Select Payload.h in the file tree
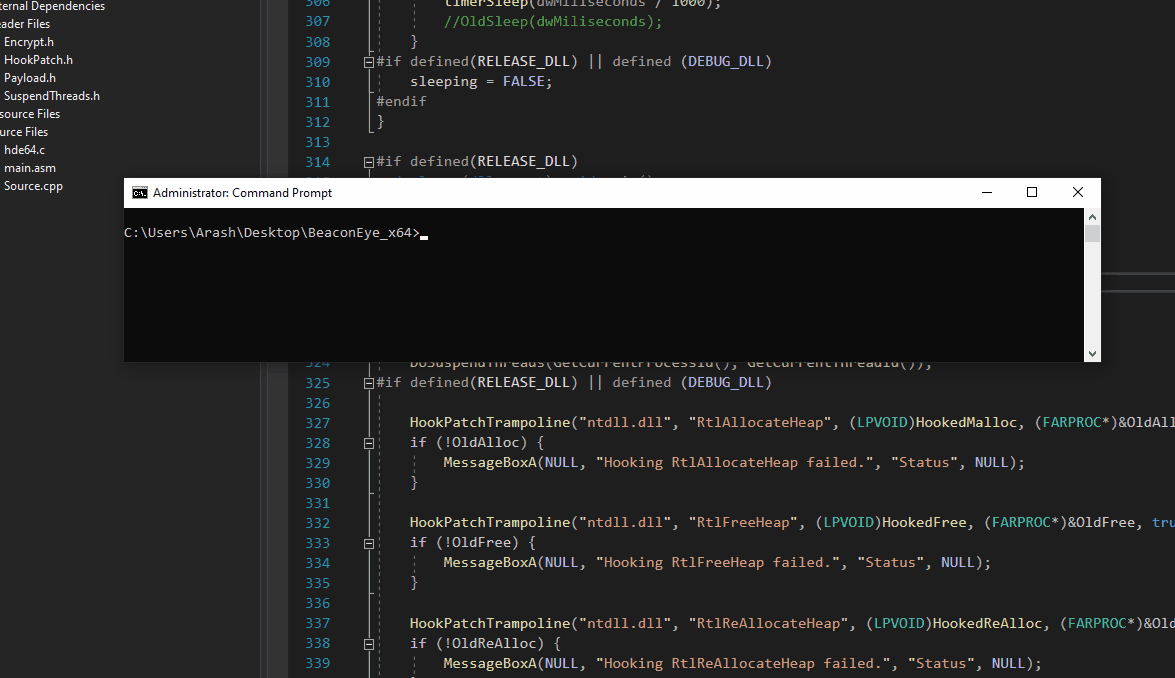This screenshot has height=678, width=1175. coord(30,78)
